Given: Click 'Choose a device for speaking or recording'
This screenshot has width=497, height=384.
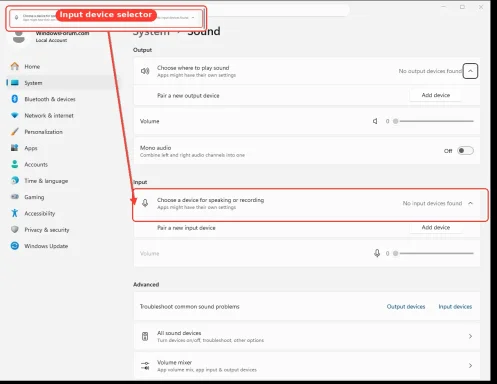Looking at the screenshot, I should (x=210, y=200).
